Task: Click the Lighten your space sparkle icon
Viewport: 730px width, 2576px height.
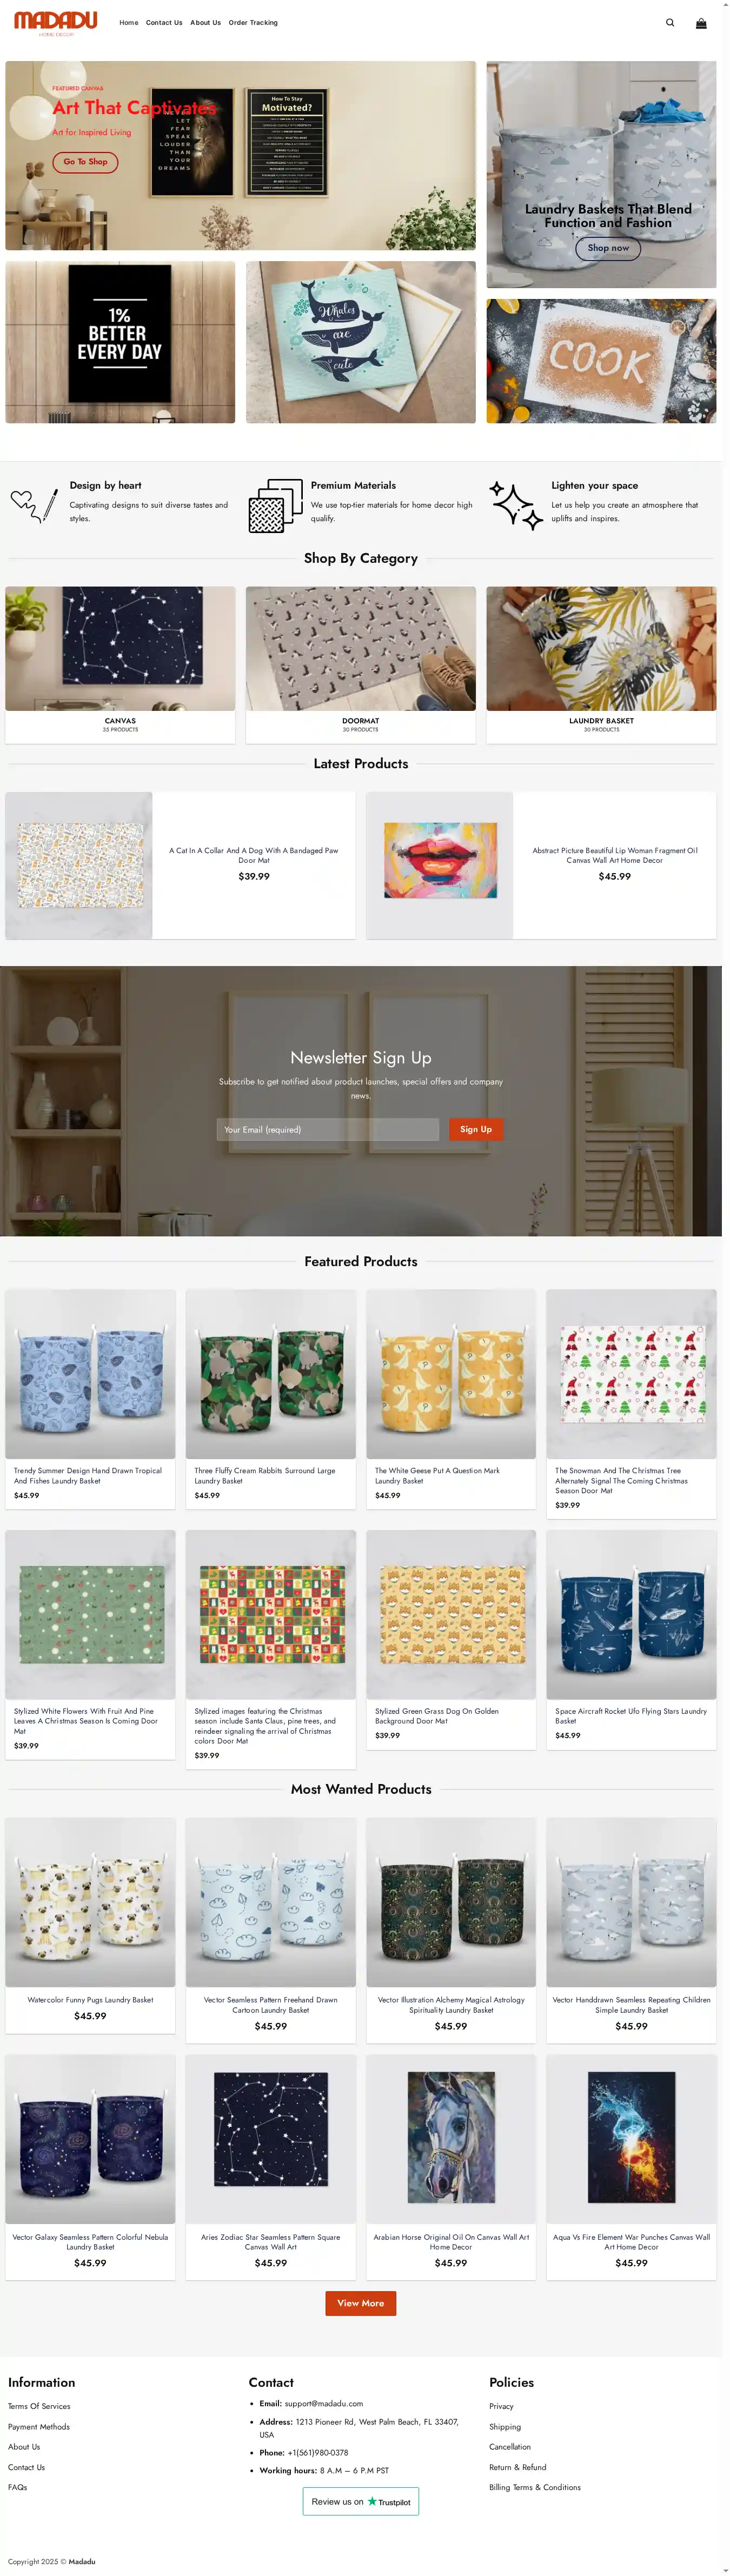Action: (516, 505)
